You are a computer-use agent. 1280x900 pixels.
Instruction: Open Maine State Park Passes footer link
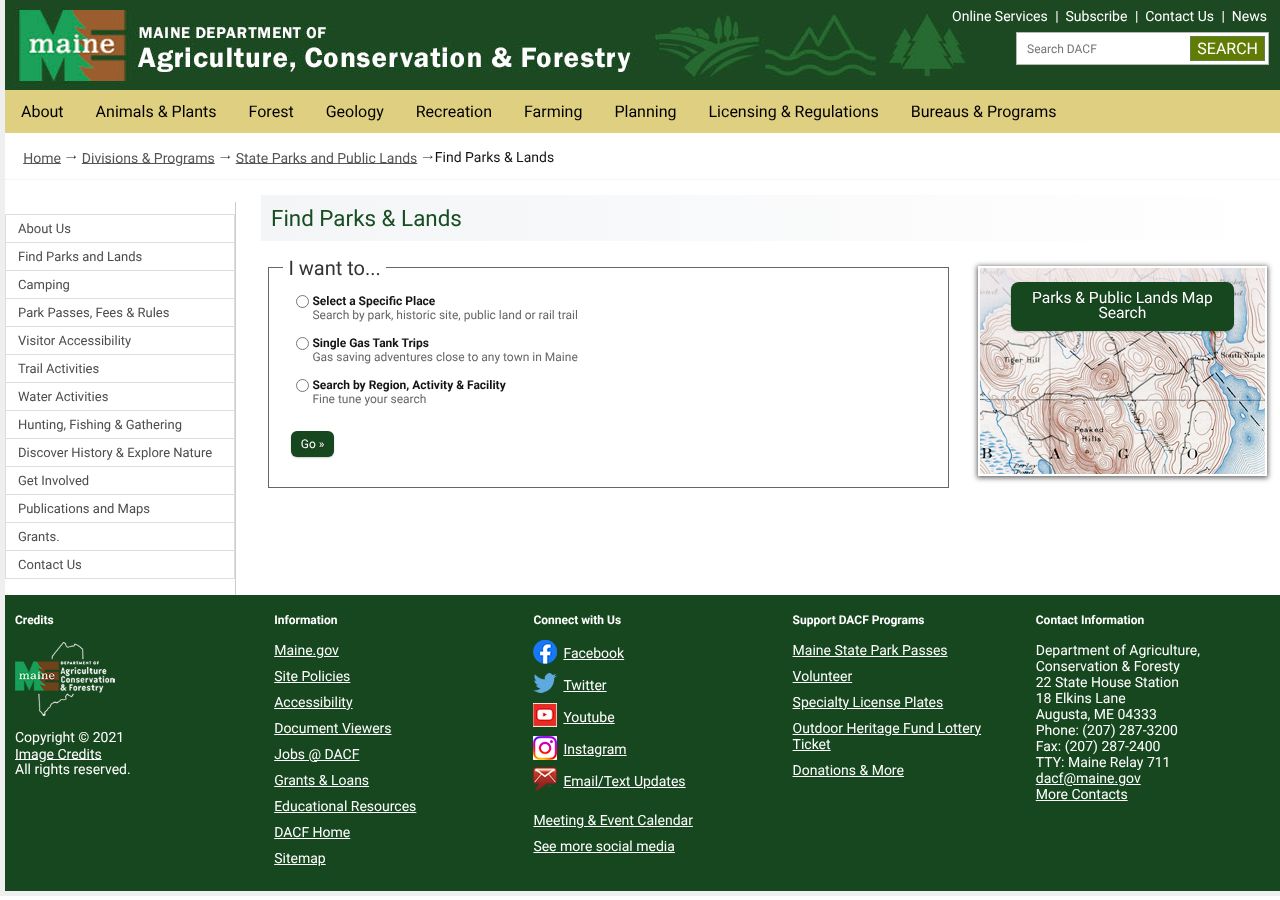(870, 650)
